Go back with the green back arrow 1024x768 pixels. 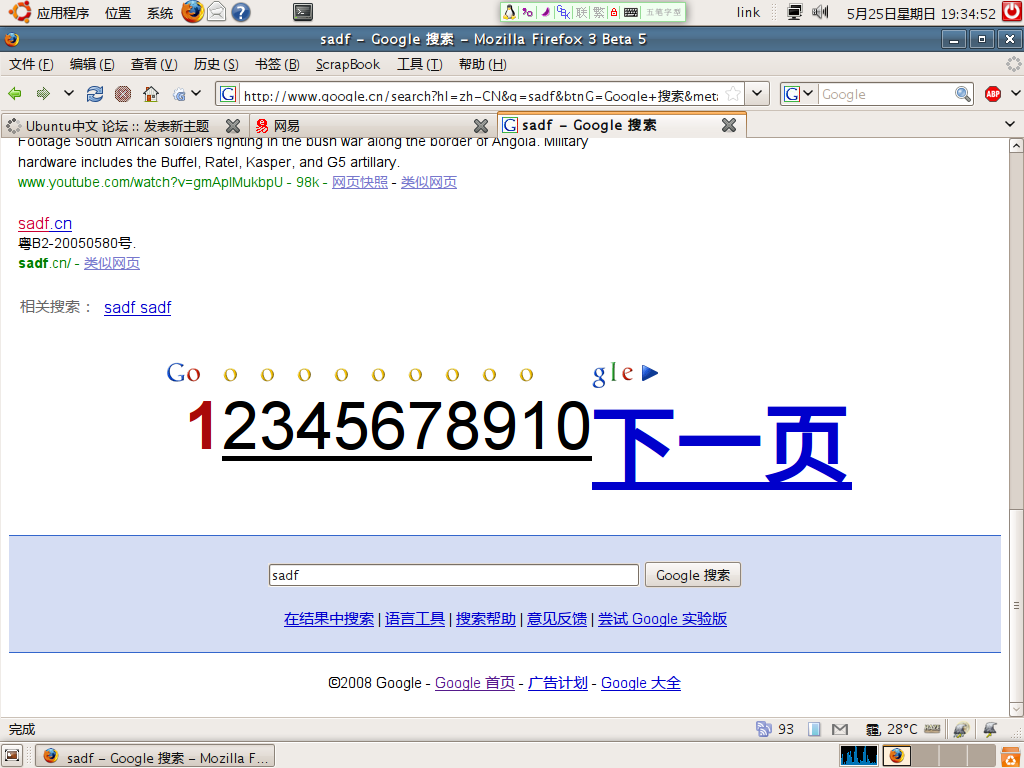[x=14, y=94]
